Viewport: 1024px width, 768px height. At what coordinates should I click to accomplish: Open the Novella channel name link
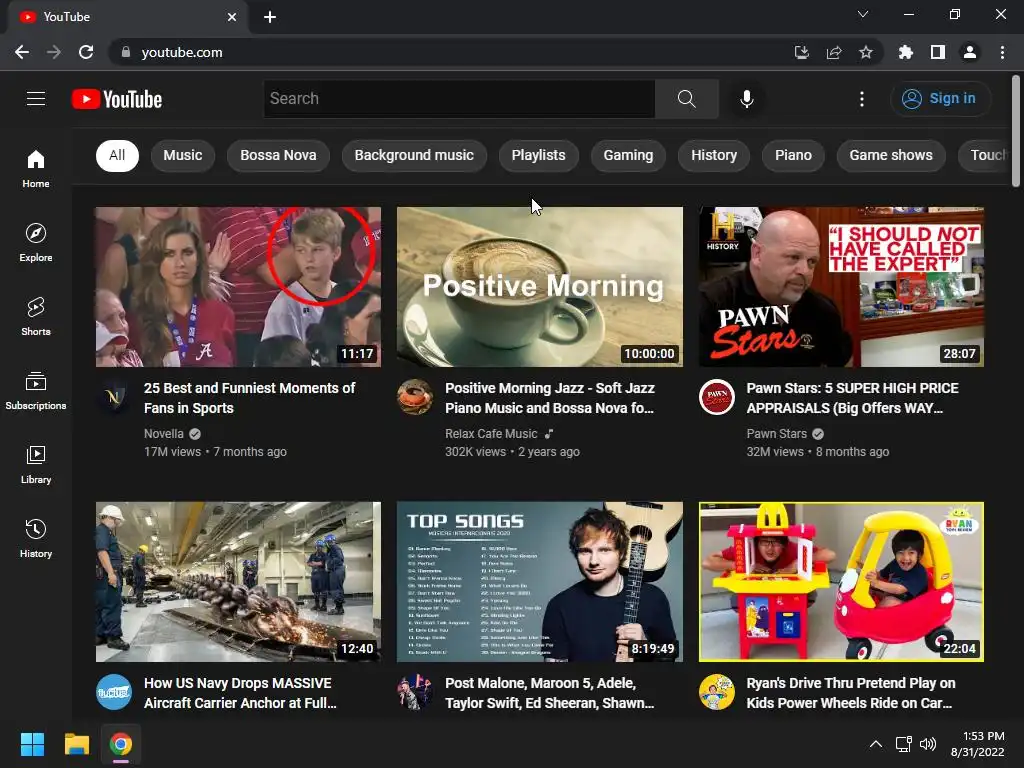(x=163, y=434)
